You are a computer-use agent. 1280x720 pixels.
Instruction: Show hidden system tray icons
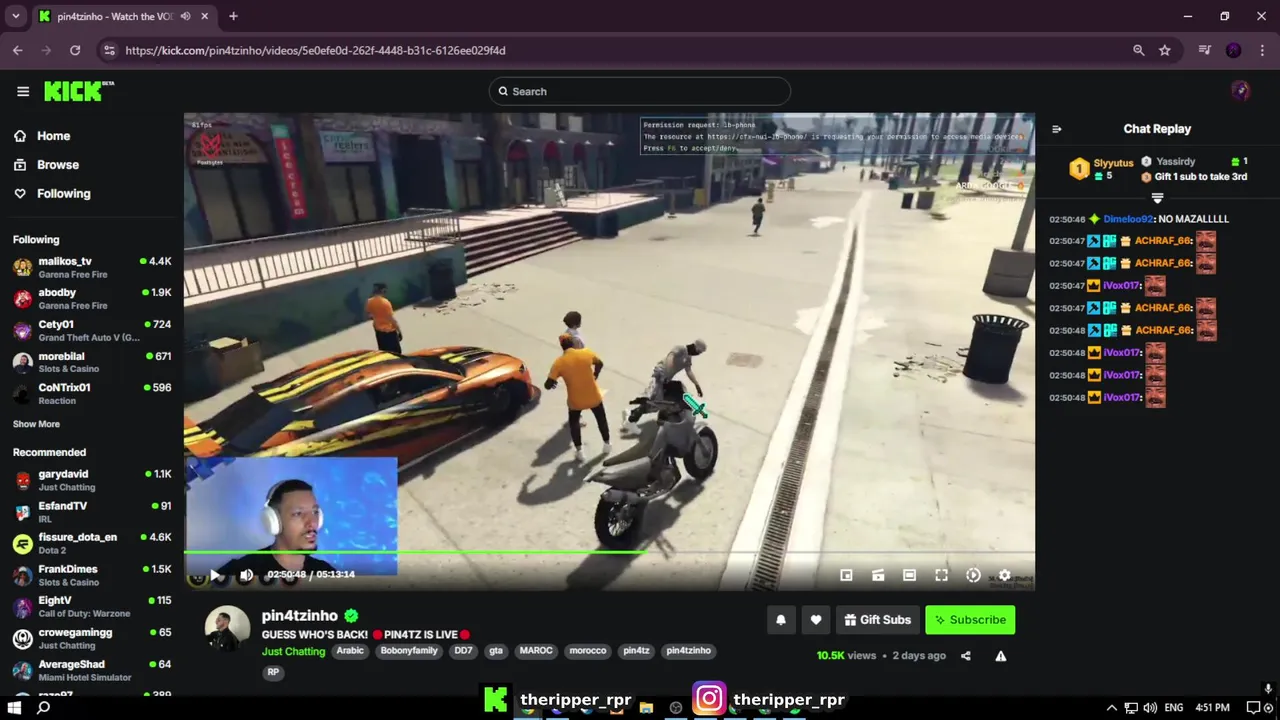(1111, 708)
